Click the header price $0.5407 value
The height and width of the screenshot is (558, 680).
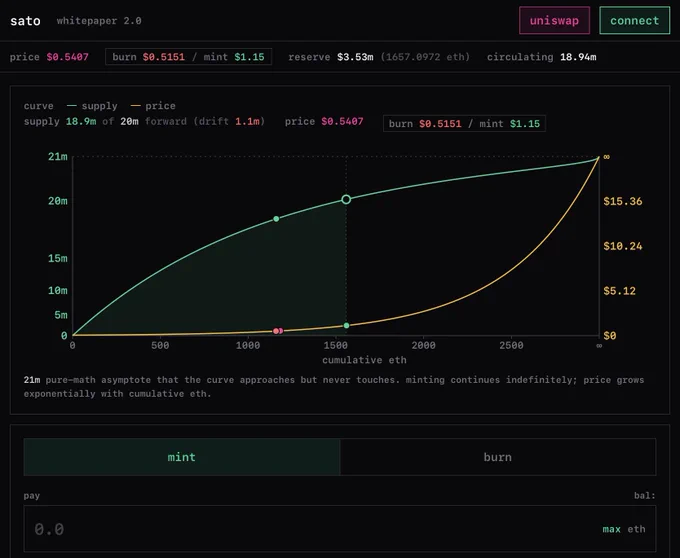click(68, 57)
